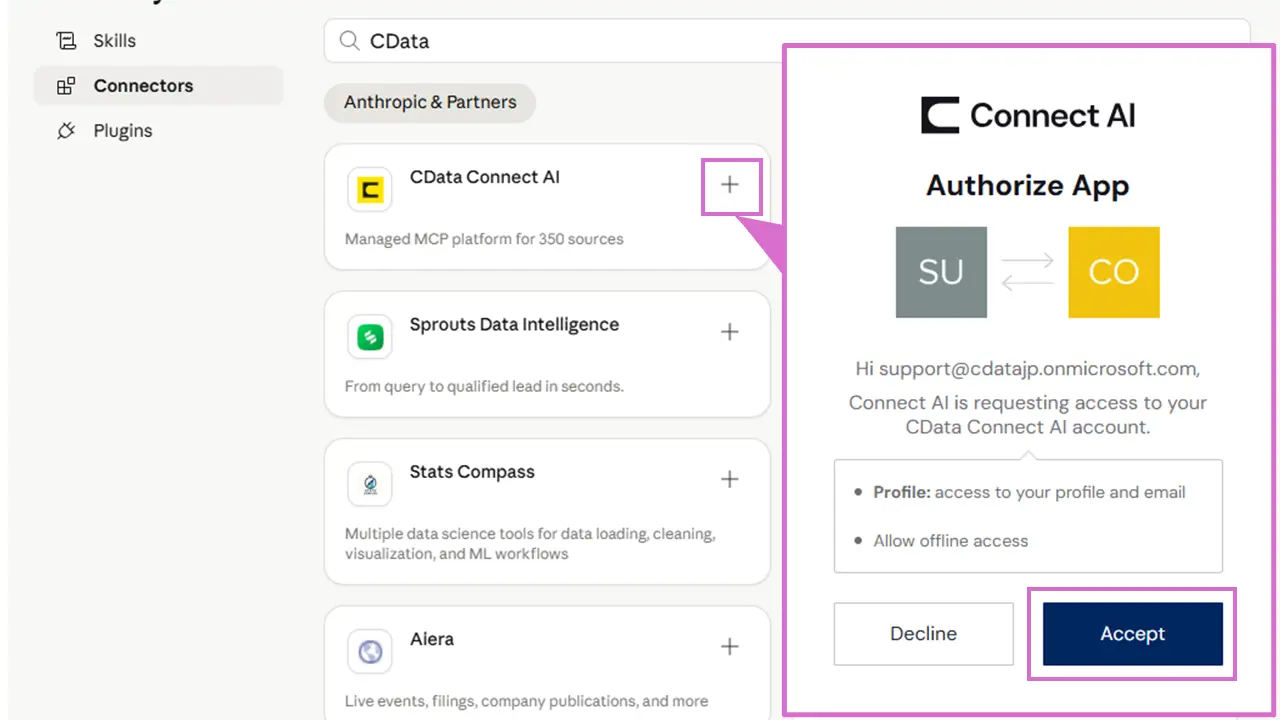This screenshot has height=720, width=1280.
Task: Click the search magnifier icon
Action: point(349,41)
